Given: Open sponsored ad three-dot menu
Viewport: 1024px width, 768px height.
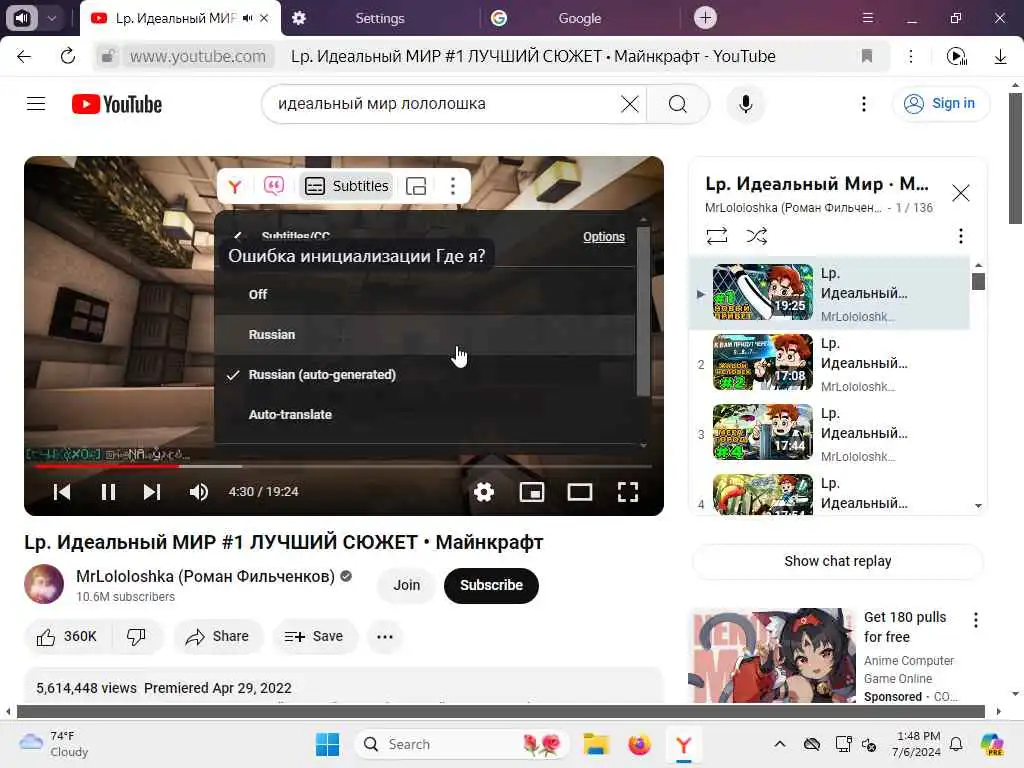Looking at the screenshot, I should tap(976, 620).
